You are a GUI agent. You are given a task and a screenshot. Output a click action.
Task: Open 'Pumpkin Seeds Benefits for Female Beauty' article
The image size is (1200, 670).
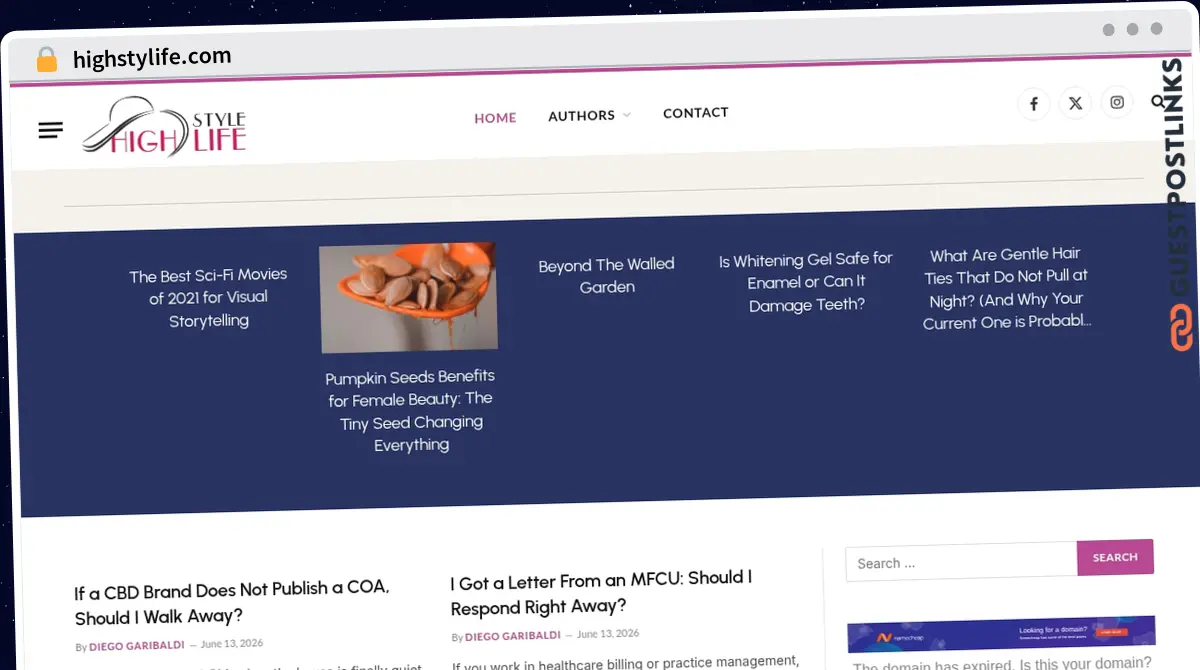point(411,410)
